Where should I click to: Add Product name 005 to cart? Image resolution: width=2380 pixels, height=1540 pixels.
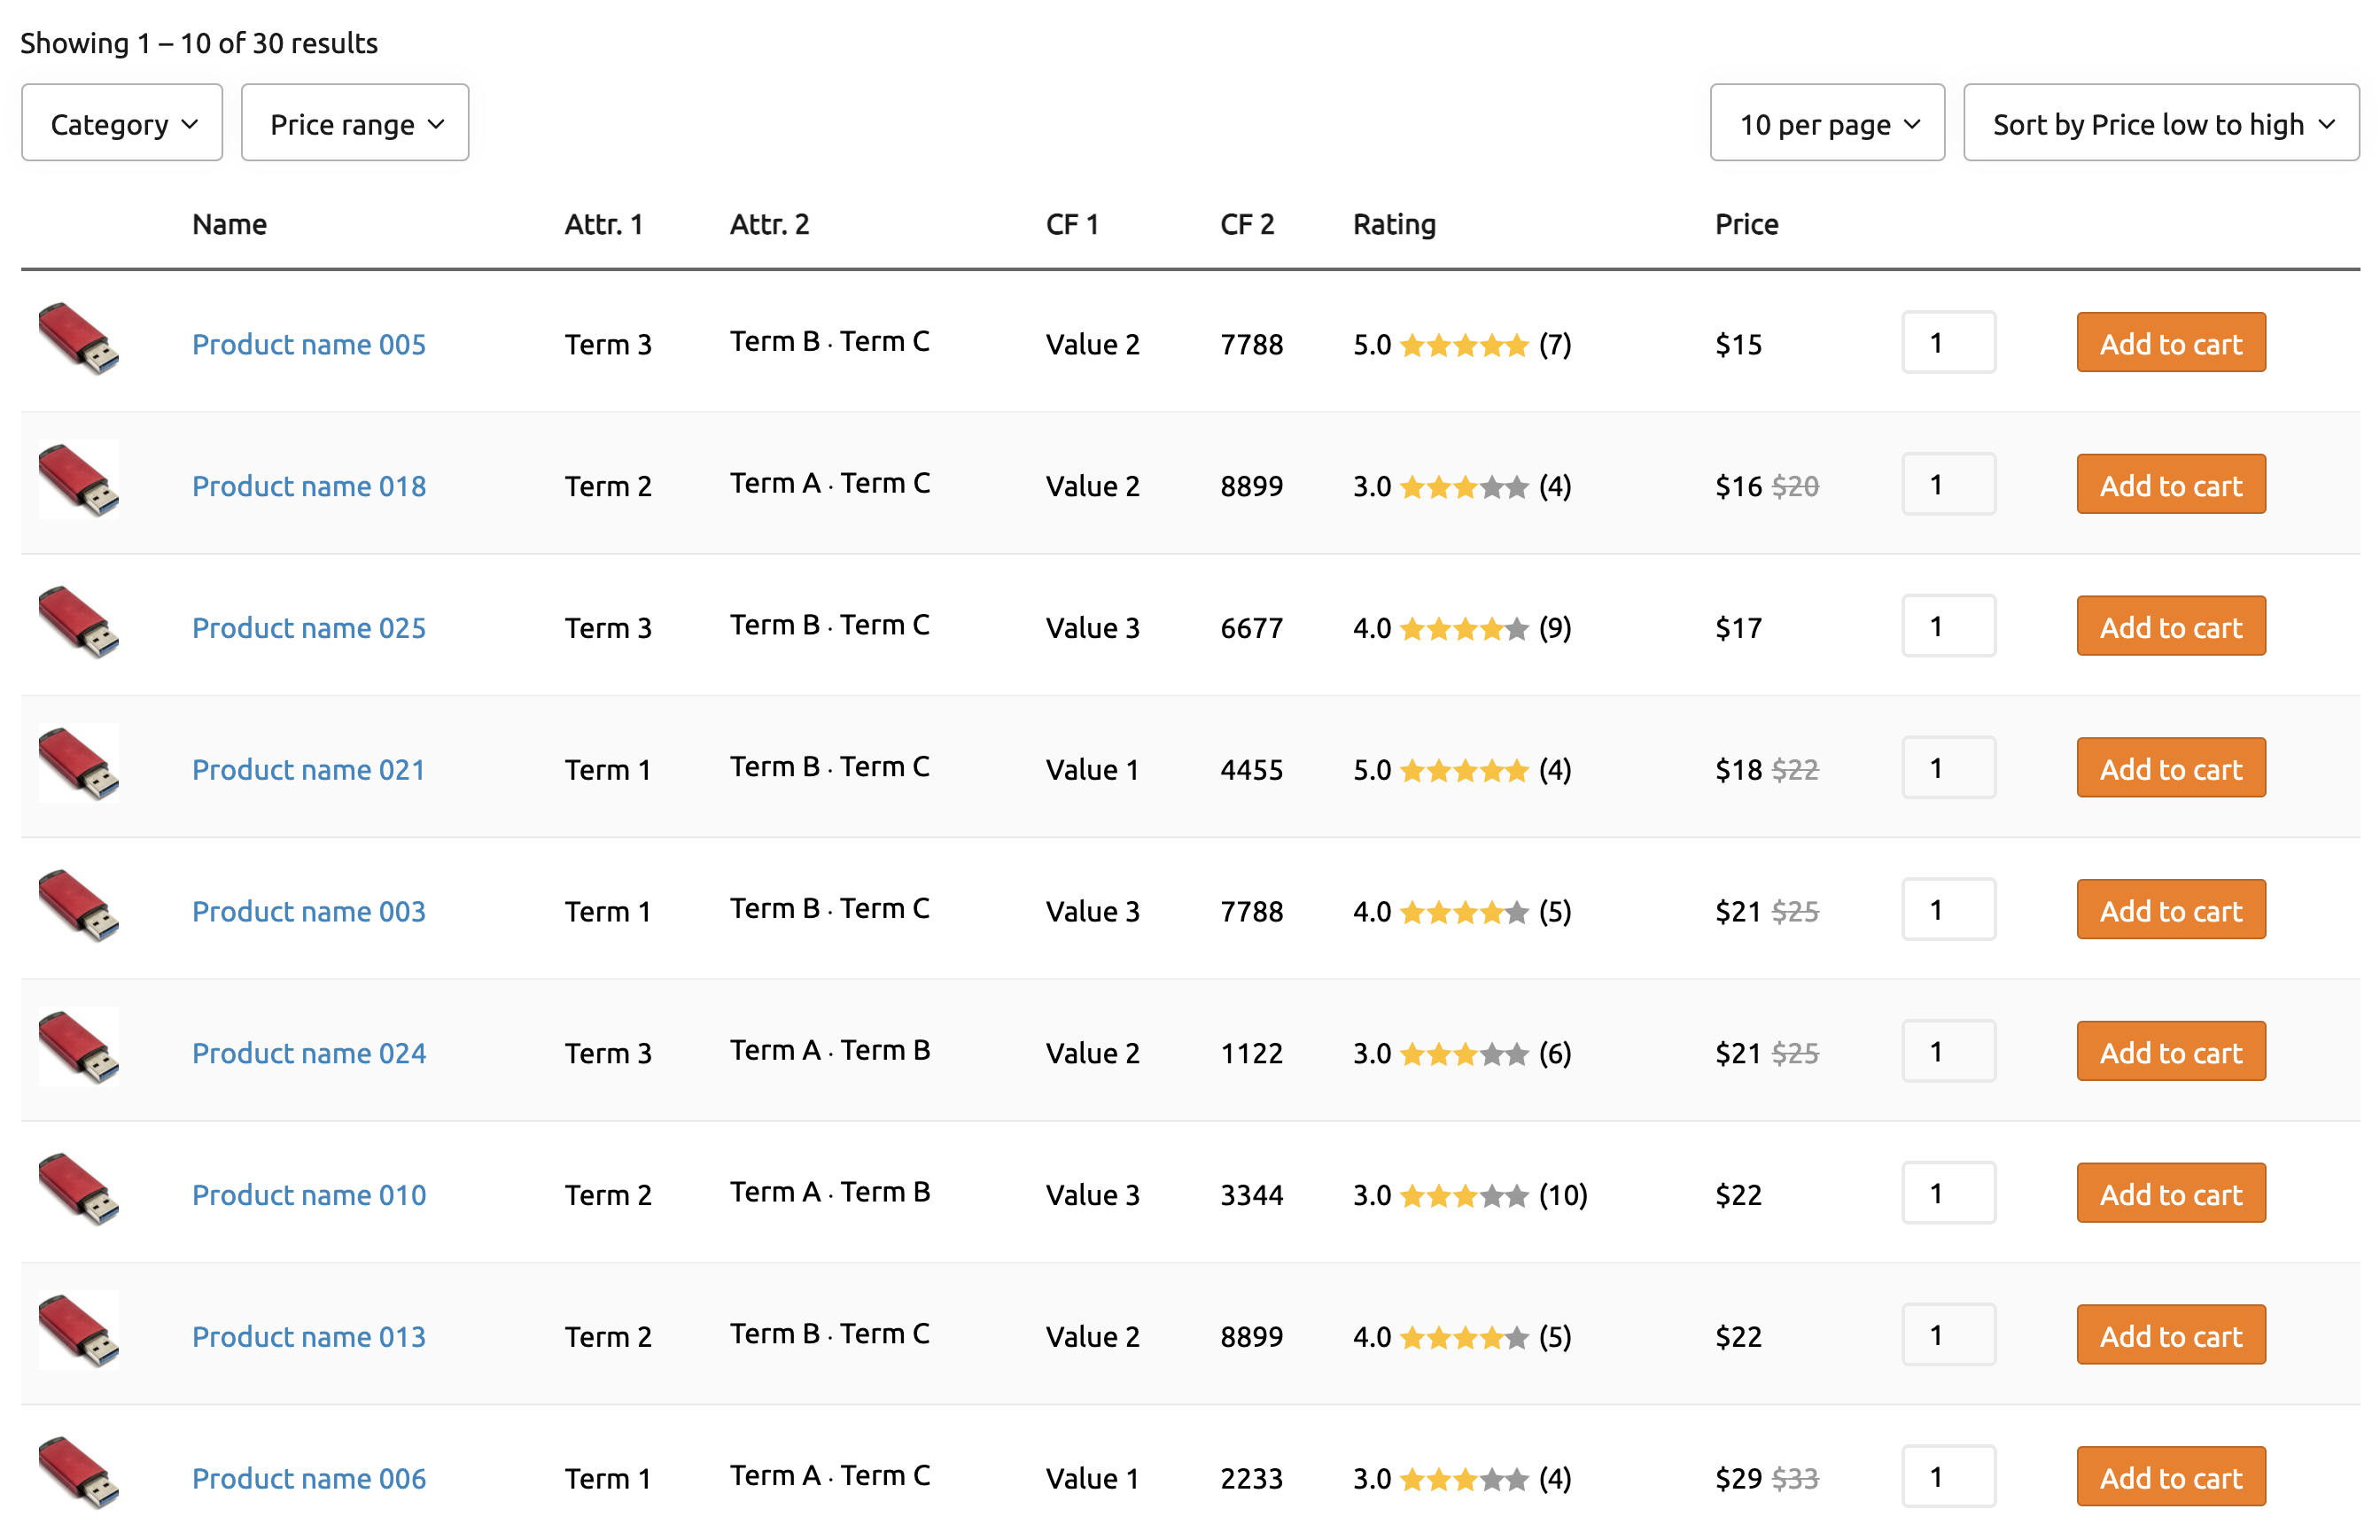(2170, 343)
